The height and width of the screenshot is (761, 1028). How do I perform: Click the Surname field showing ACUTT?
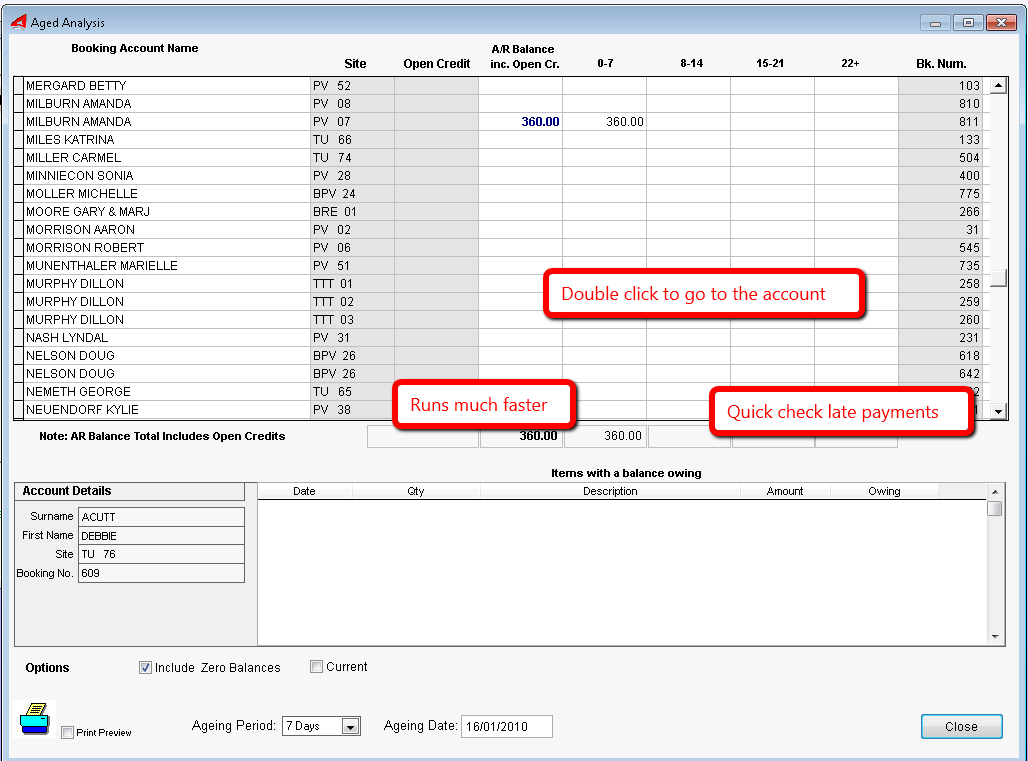(161, 517)
